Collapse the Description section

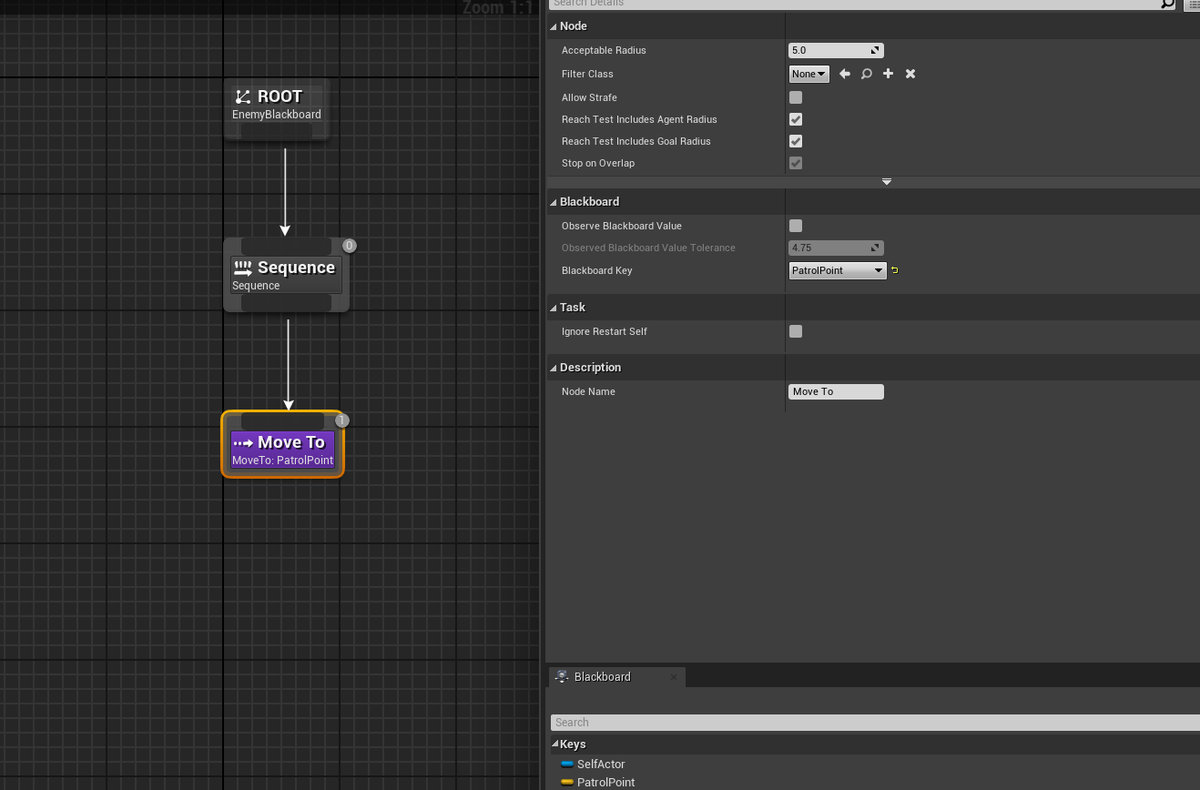click(553, 368)
